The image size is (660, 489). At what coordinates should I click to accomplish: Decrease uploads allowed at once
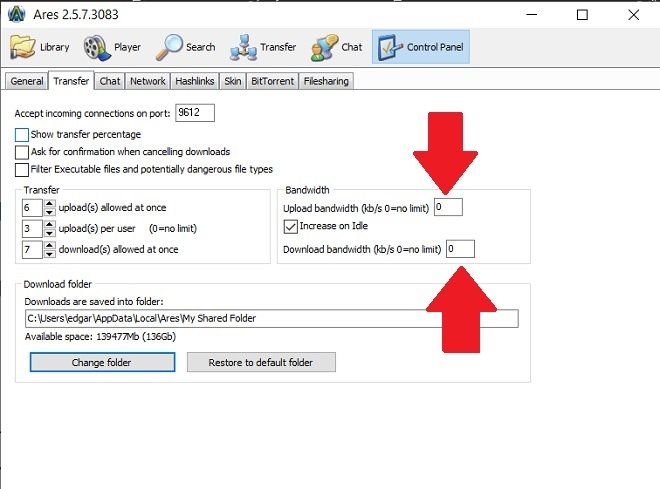tap(49, 212)
